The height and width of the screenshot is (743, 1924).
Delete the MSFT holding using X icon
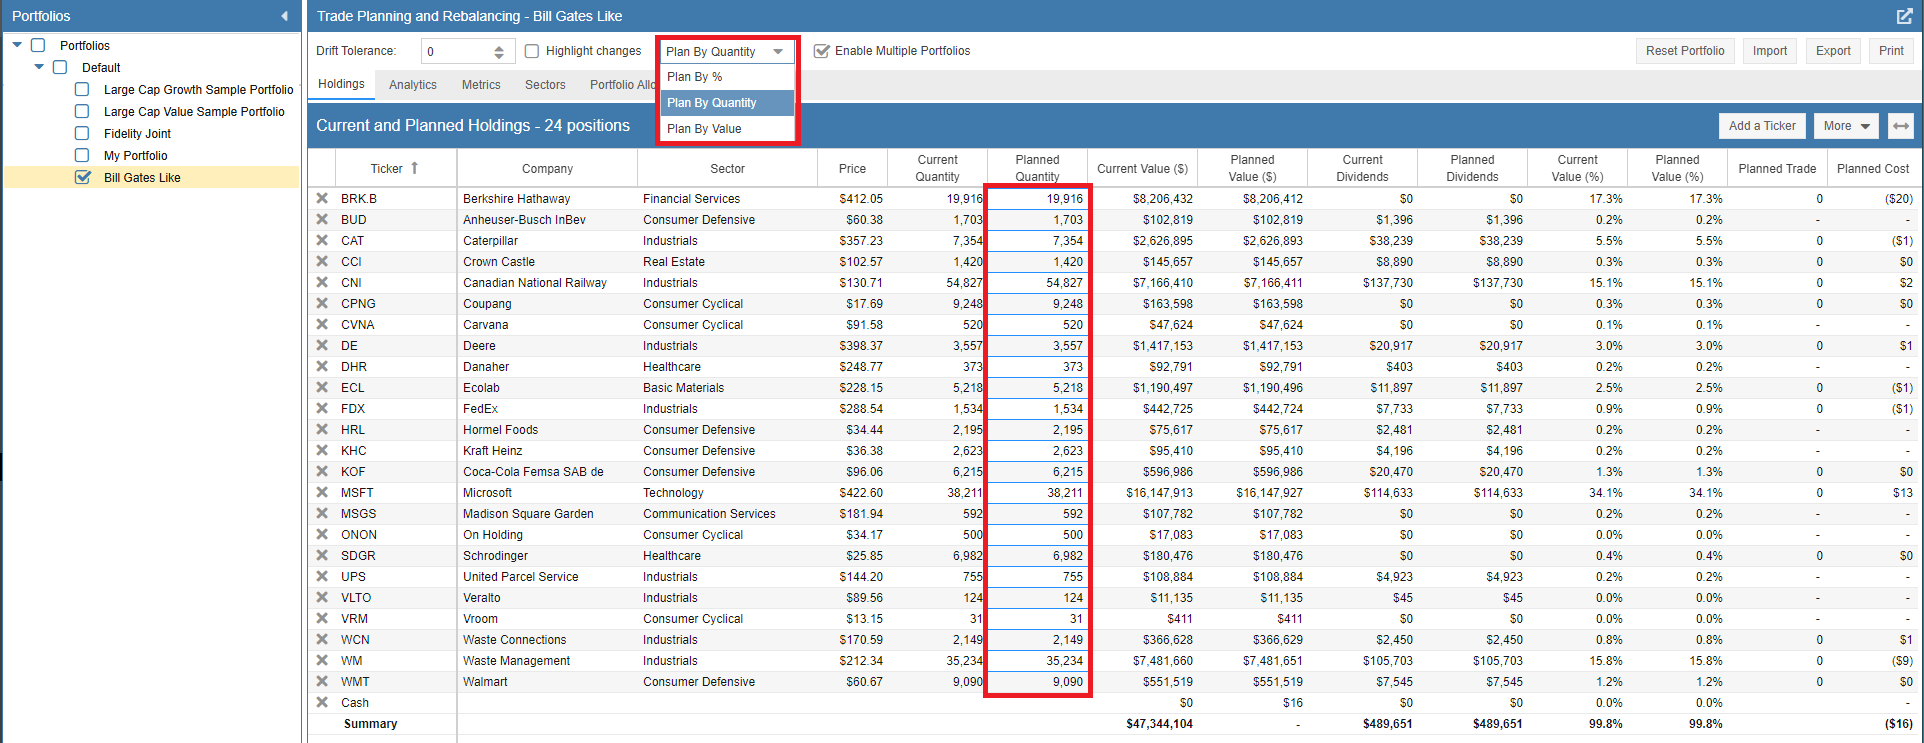point(322,492)
